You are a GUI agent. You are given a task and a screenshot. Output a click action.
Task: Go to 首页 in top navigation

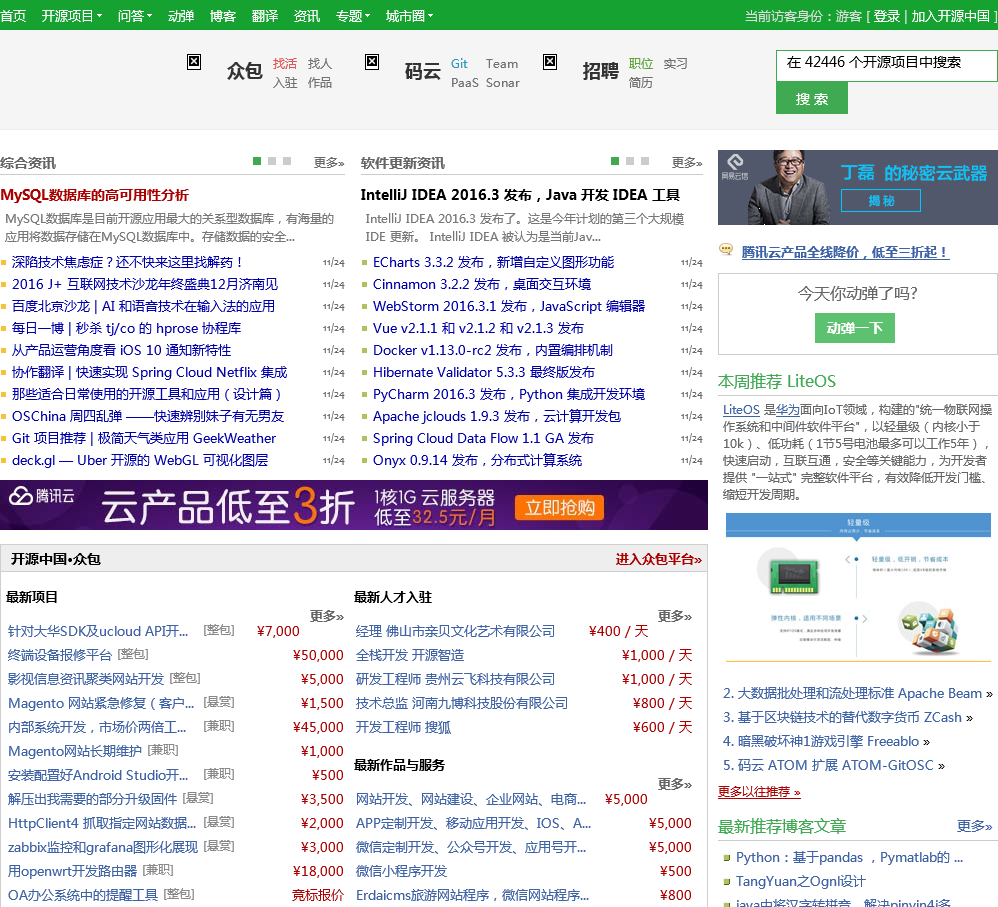(x=13, y=16)
